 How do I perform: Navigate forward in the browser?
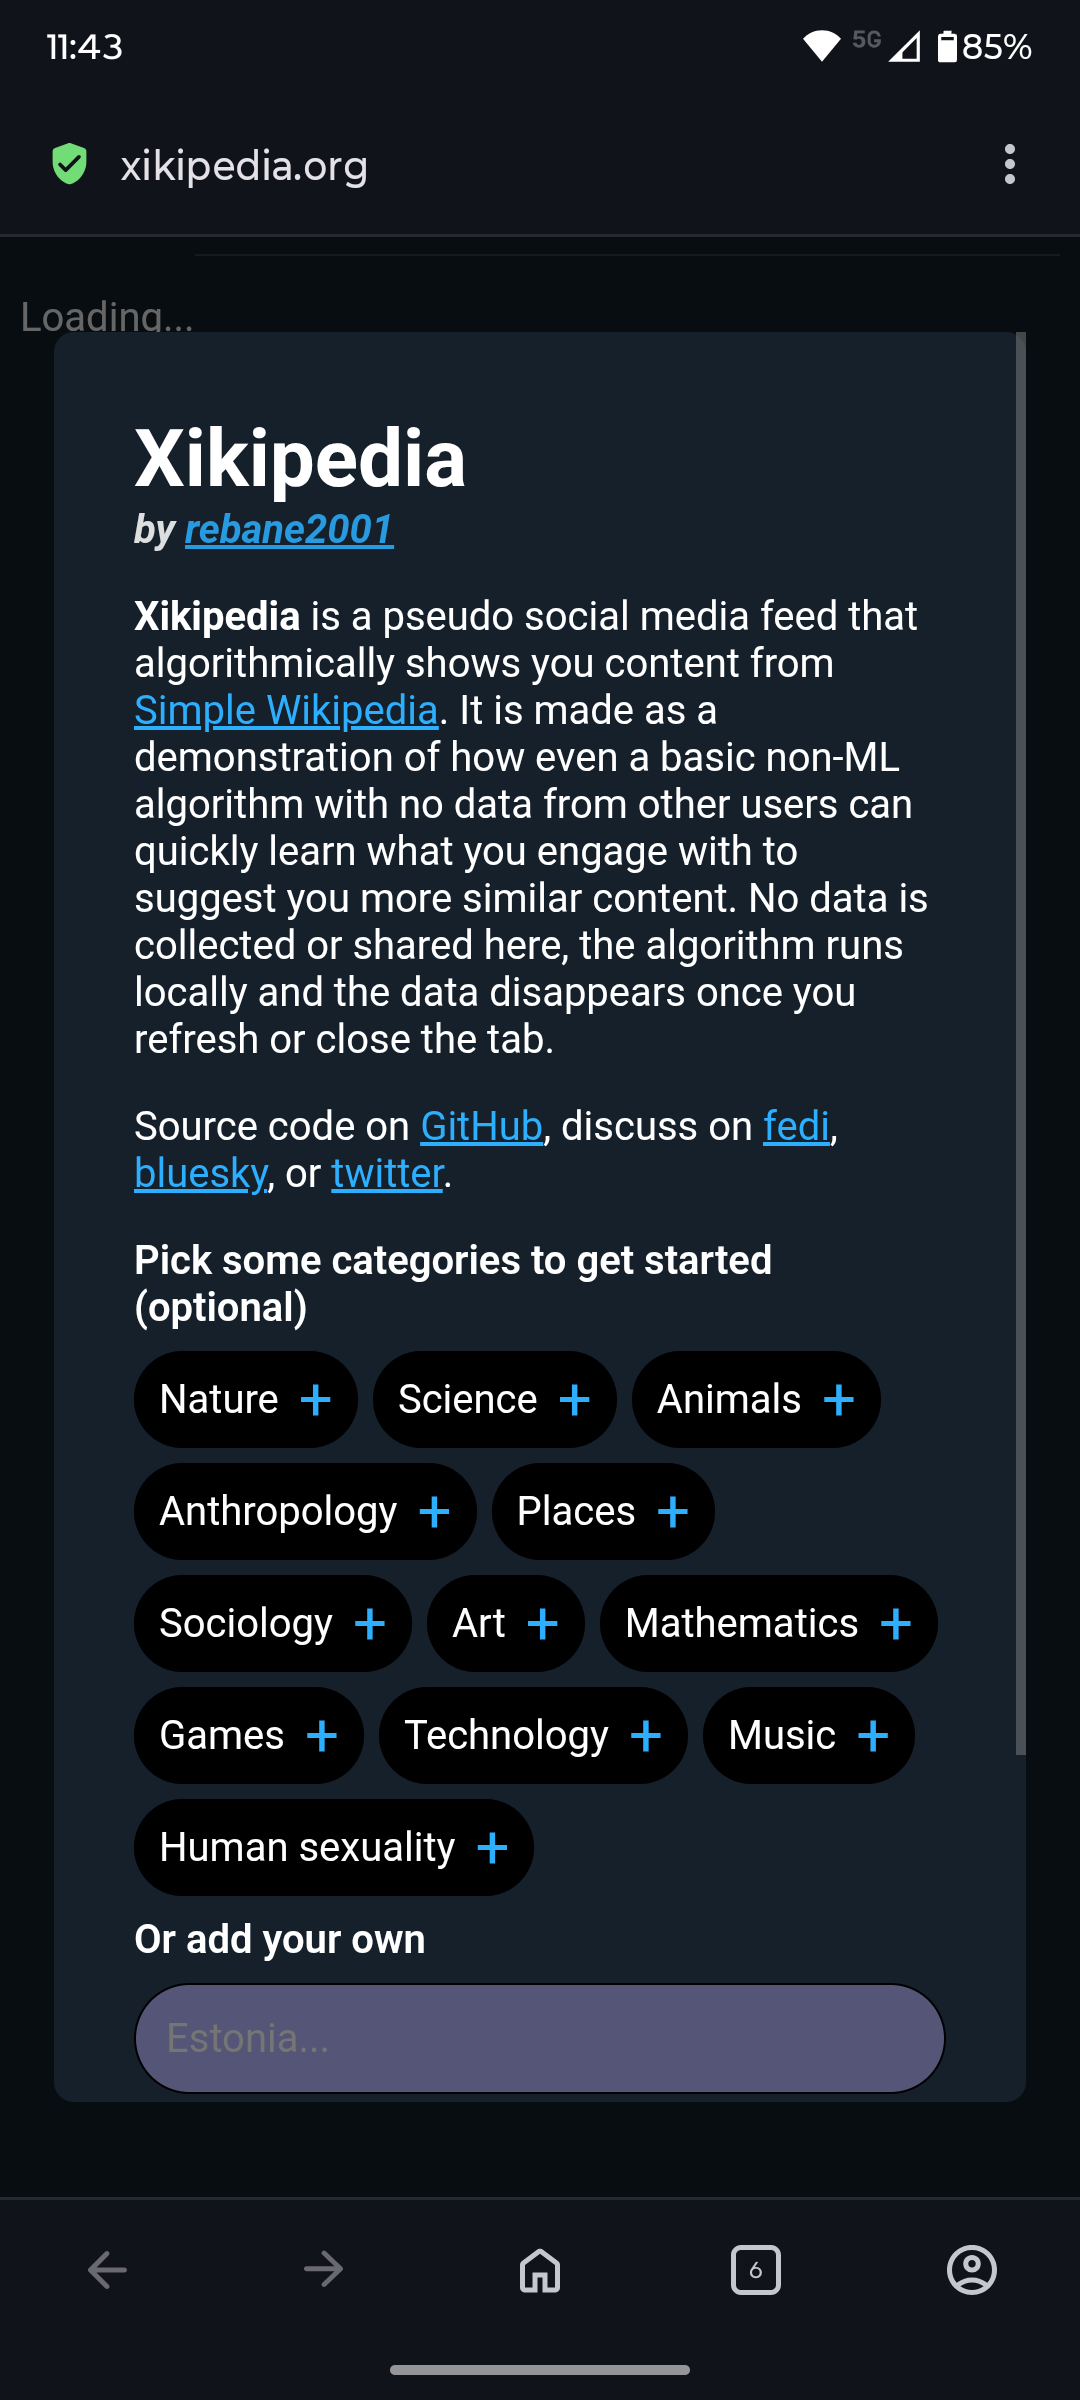click(x=322, y=2270)
